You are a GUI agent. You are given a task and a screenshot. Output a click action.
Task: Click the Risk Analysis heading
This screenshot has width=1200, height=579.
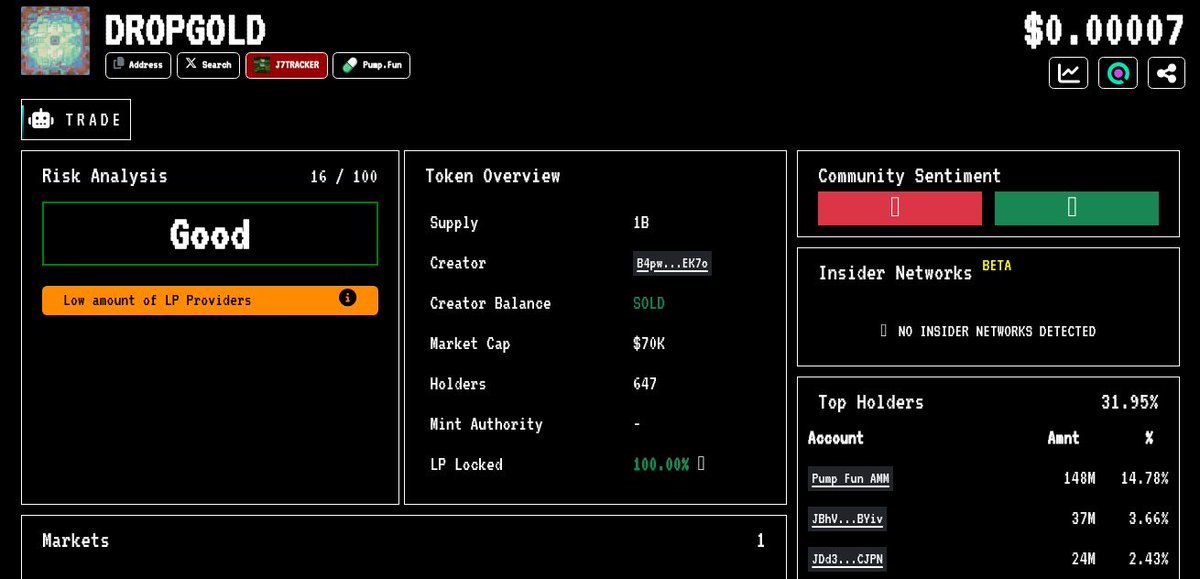click(x=104, y=176)
